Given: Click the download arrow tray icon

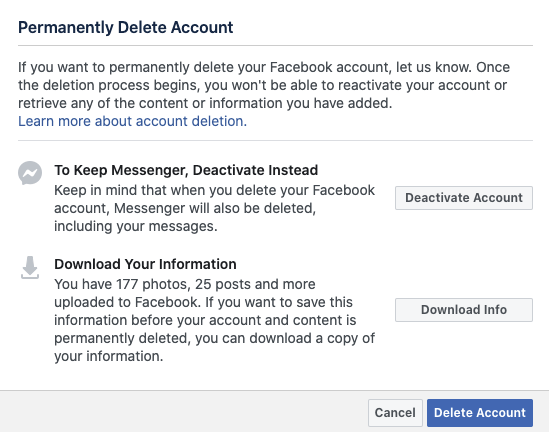Looking at the screenshot, I should pyautogui.click(x=30, y=267).
